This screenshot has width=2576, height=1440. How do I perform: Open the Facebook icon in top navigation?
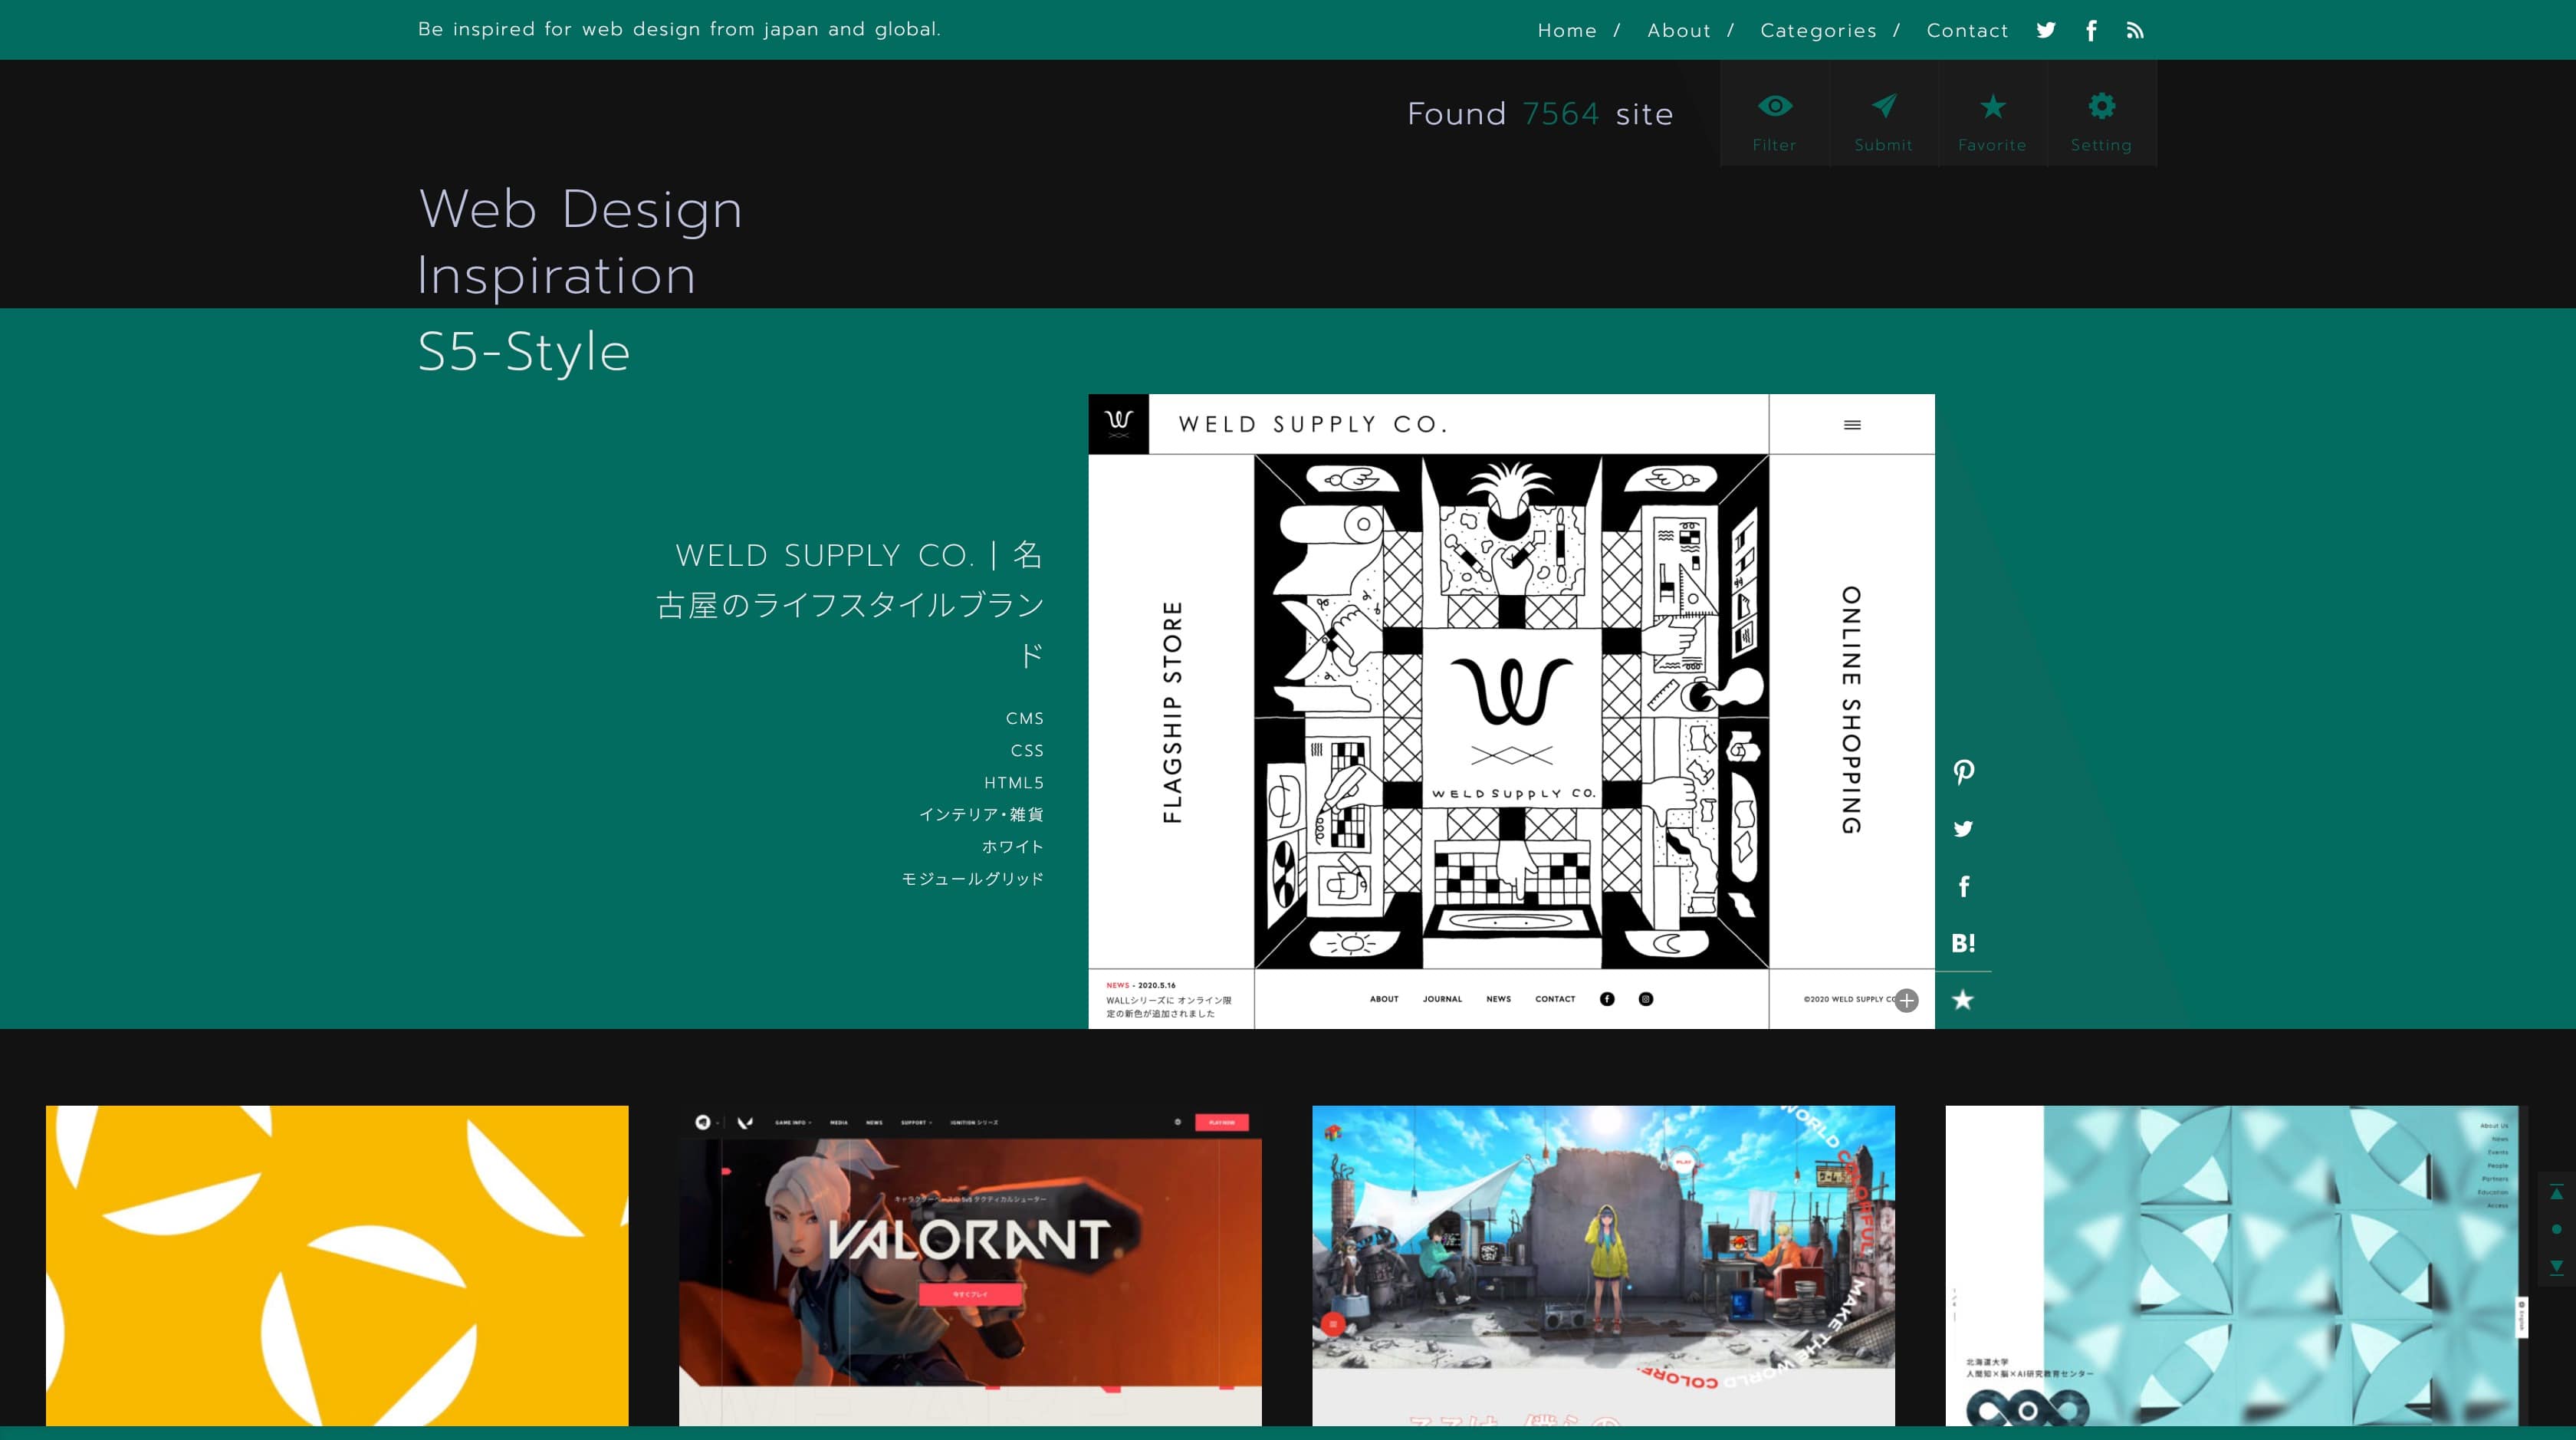(2091, 30)
